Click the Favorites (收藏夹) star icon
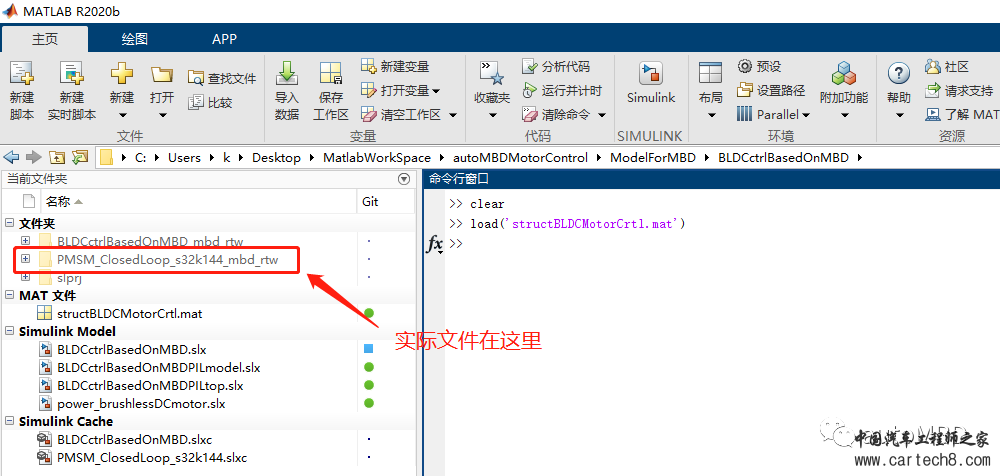Image resolution: width=1000 pixels, height=476 pixels. tap(492, 74)
